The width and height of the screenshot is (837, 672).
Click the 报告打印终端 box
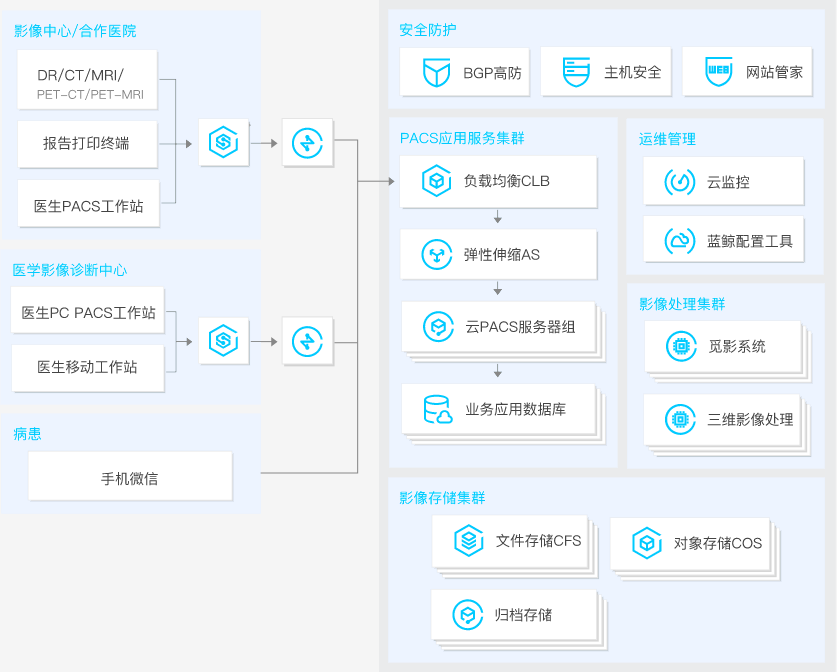coord(87,143)
